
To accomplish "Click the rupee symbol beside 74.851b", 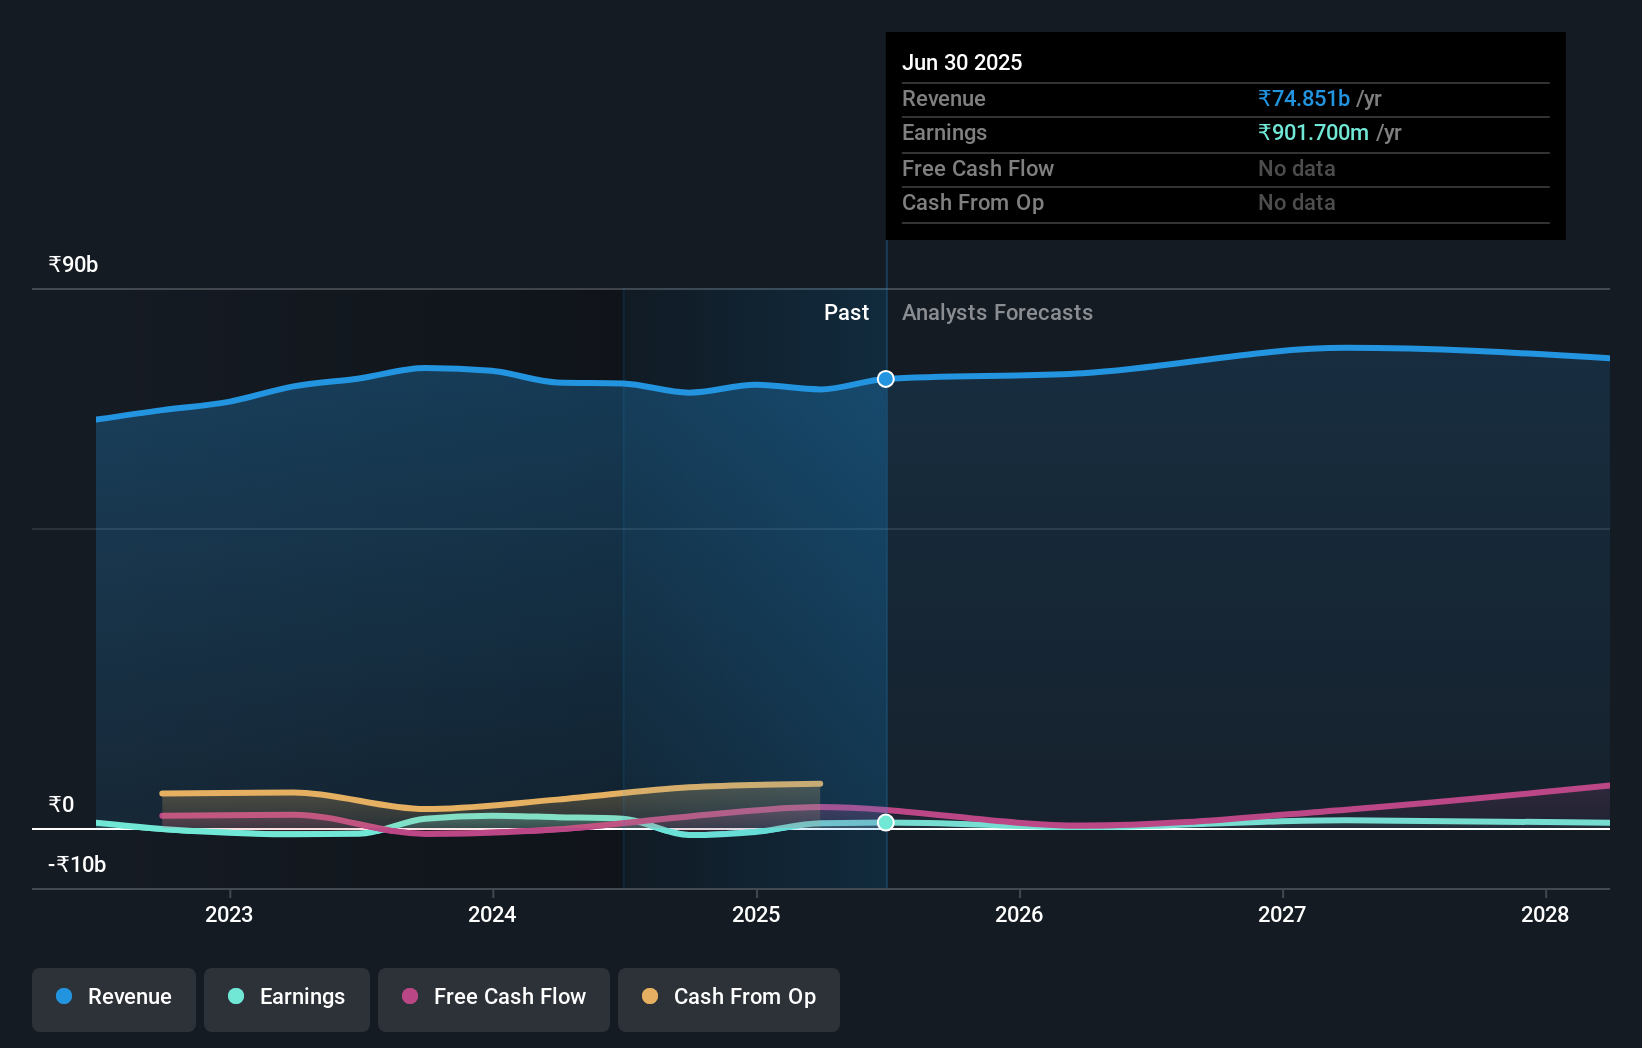I will pos(1264,98).
